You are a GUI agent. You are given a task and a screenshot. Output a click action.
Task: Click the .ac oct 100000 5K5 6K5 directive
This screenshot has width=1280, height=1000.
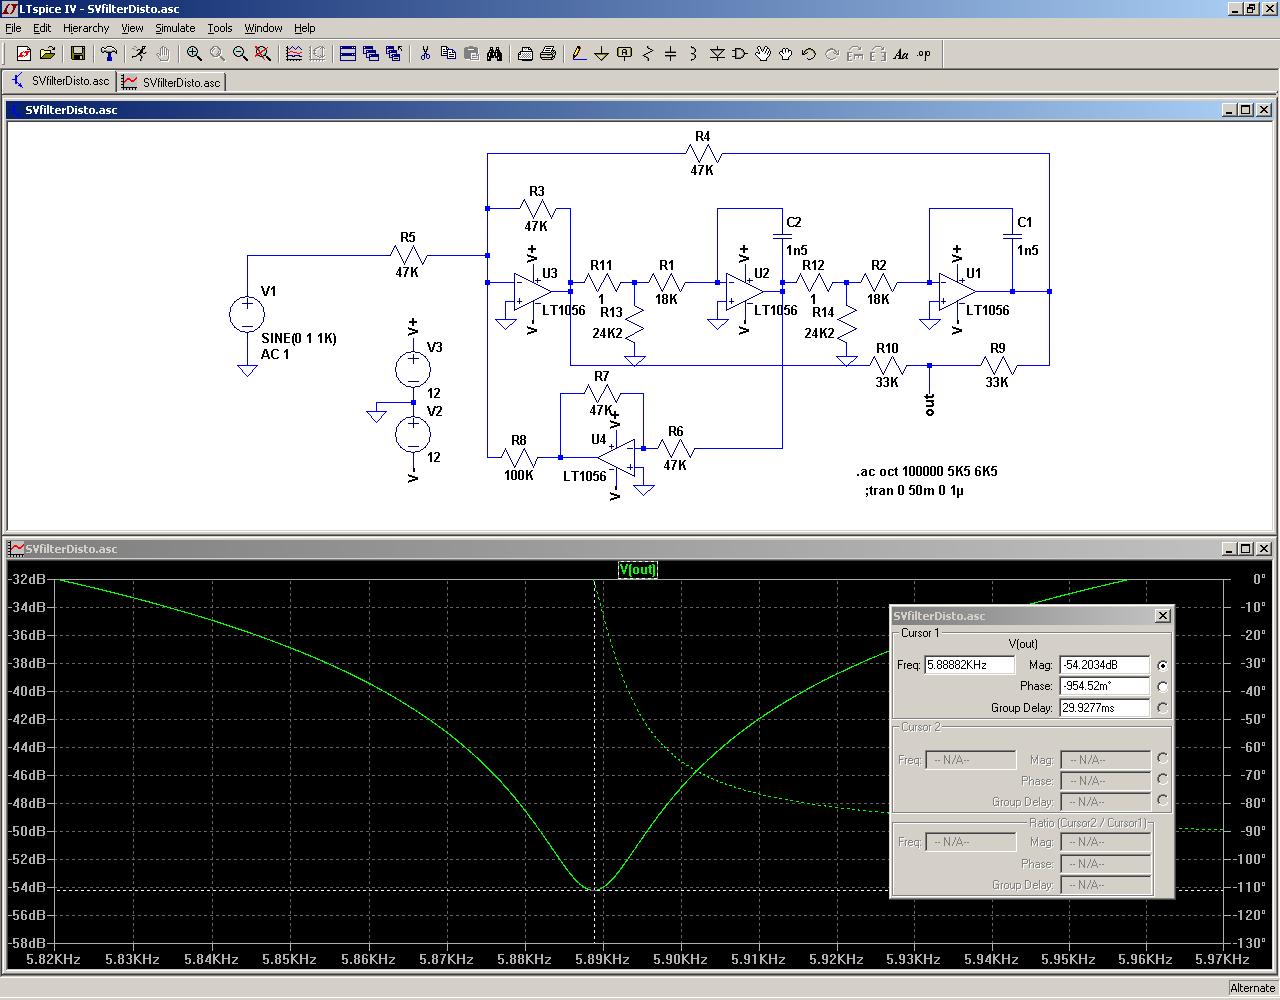(x=927, y=471)
